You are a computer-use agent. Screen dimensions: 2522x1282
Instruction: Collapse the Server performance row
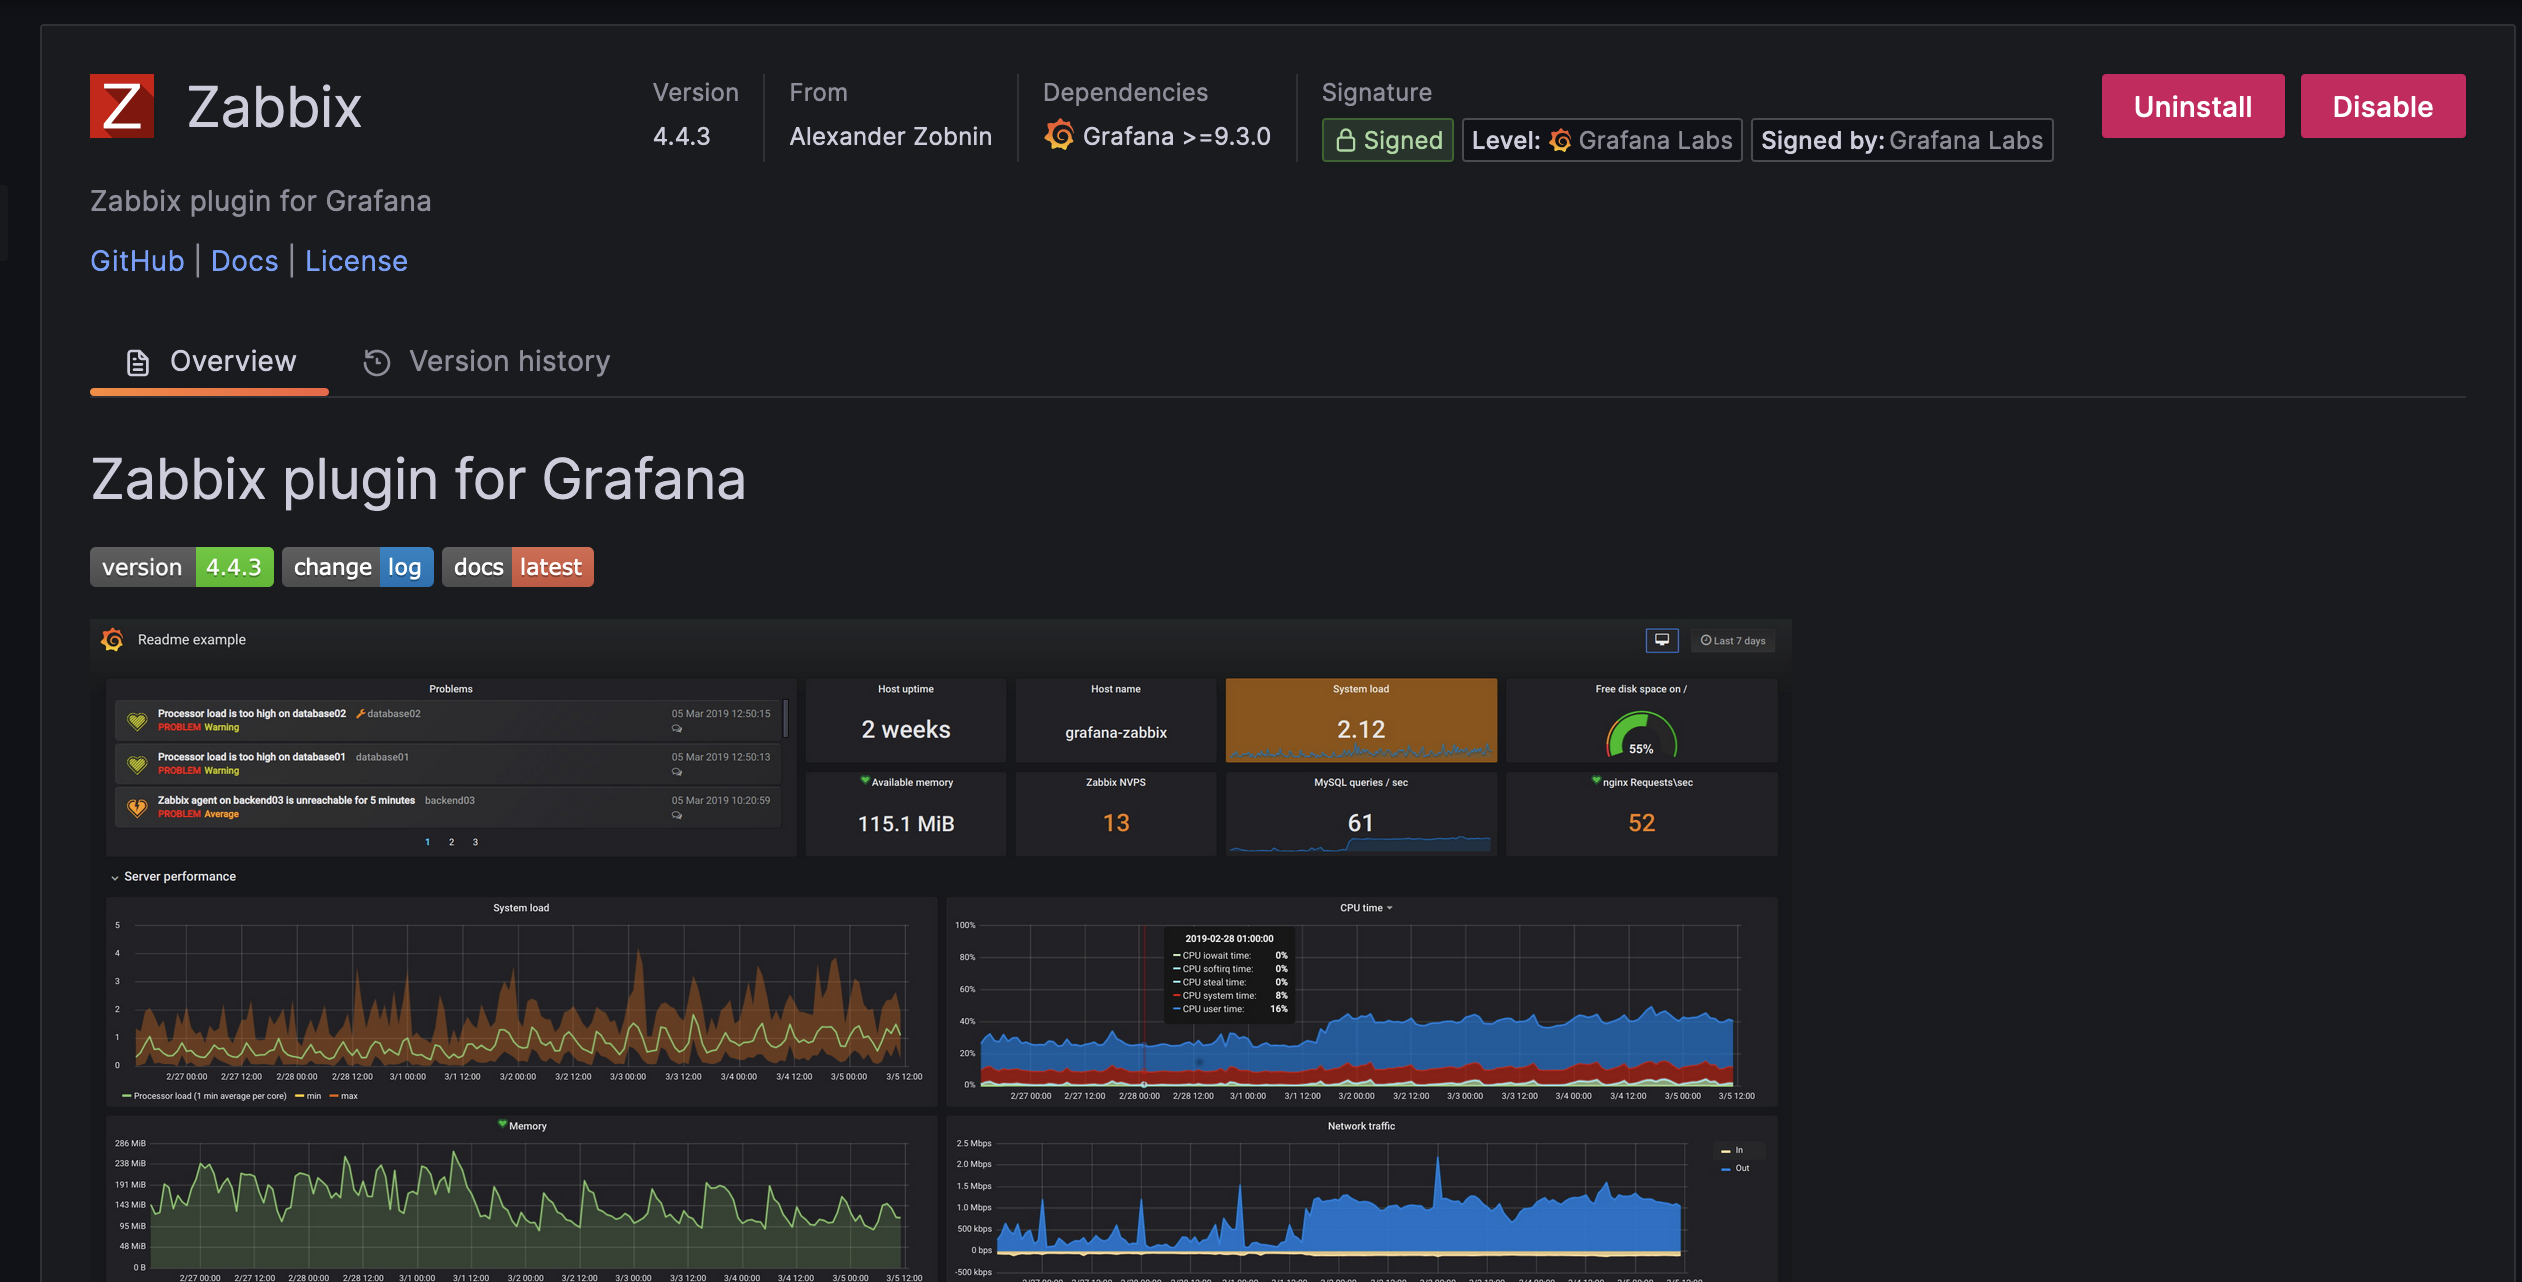click(x=178, y=876)
